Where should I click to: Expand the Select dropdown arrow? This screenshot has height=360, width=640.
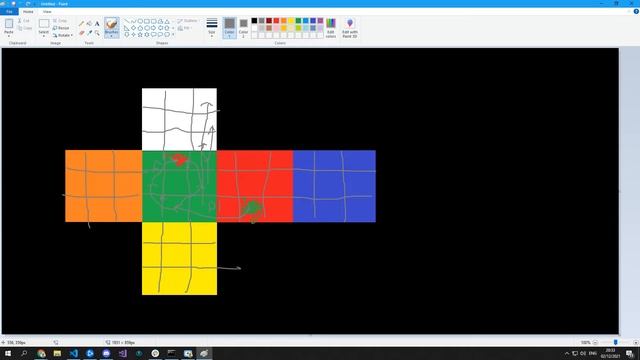click(x=44, y=36)
